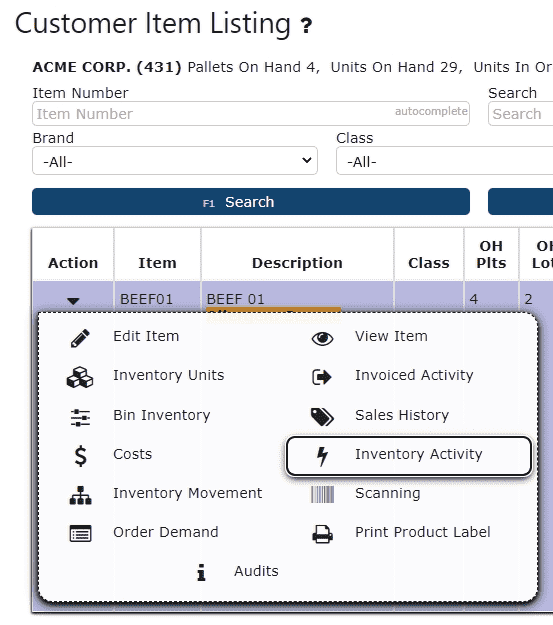Click the Bin Inventory sliders icon
The image size is (553, 625).
pyautogui.click(x=80, y=418)
